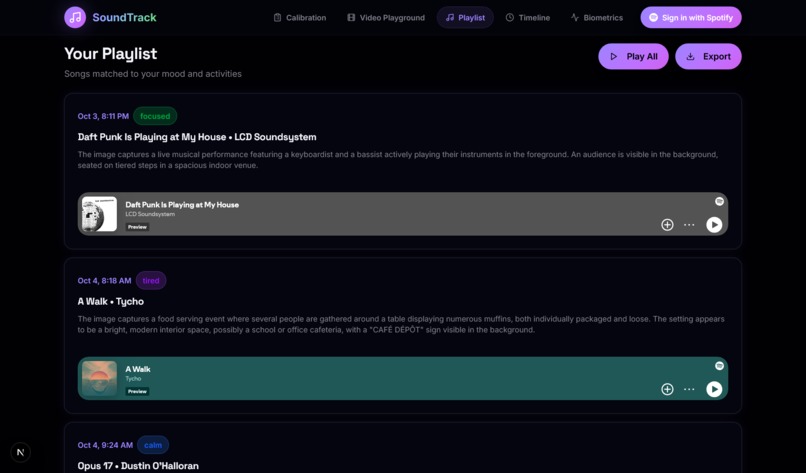Go to the Timeline tab
Image resolution: width=806 pixels, height=473 pixels.
[528, 17]
